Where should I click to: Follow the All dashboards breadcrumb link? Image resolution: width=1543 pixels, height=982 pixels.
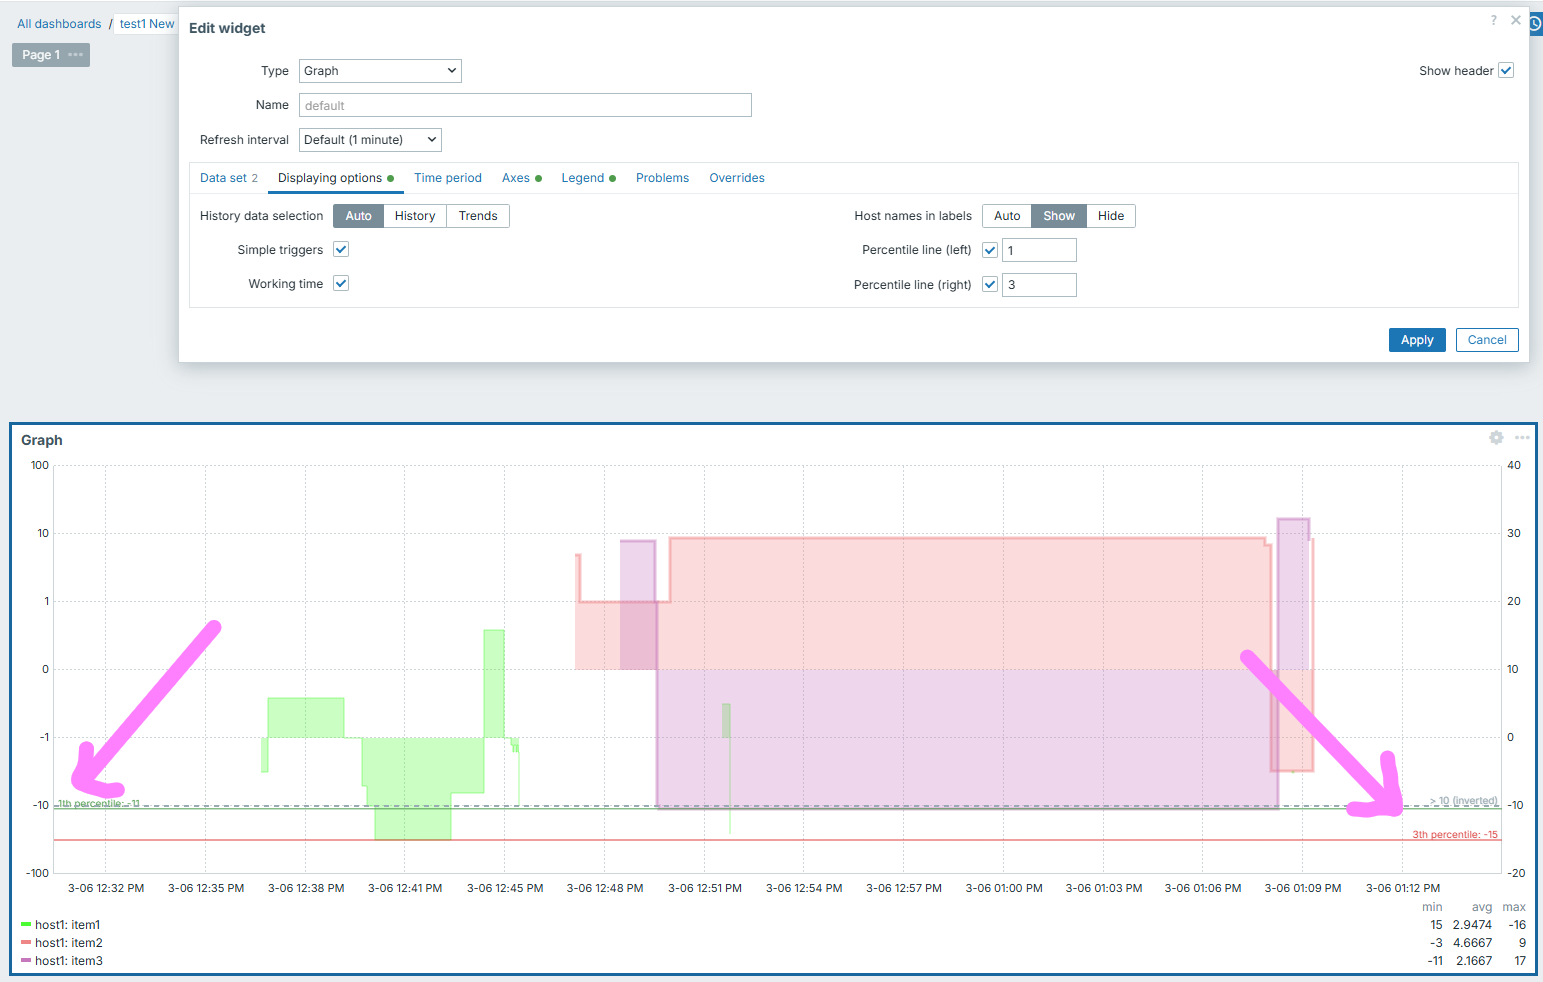[x=59, y=24]
